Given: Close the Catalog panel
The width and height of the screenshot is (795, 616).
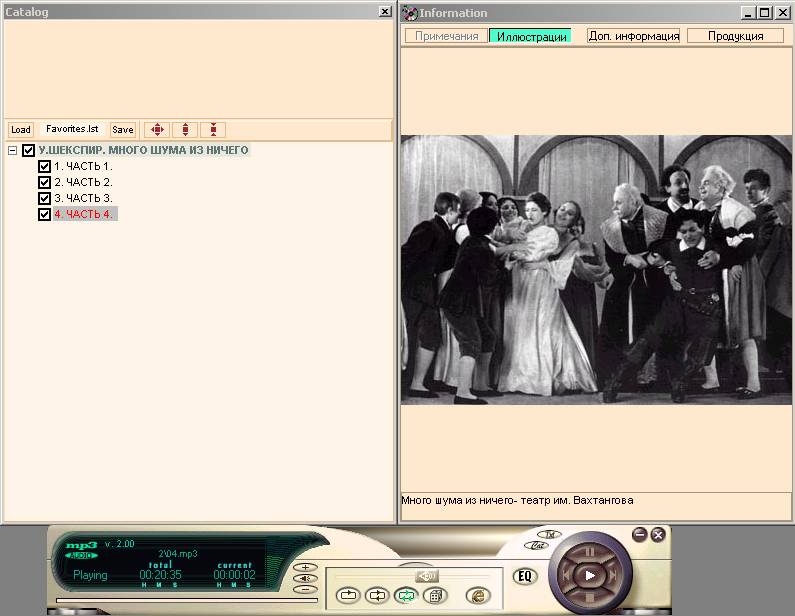Looking at the screenshot, I should 385,12.
